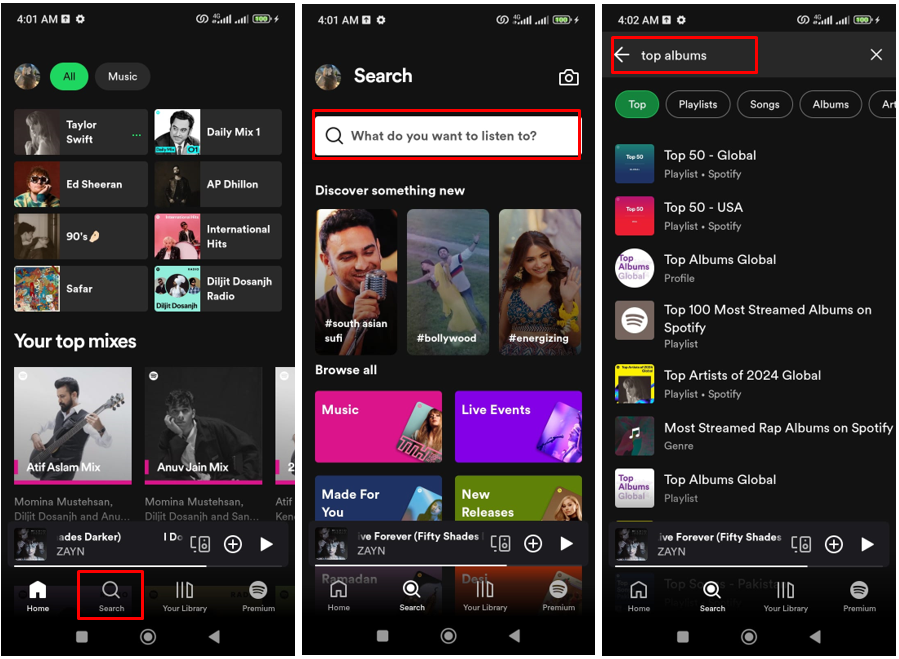Open the camera scanner on the Search page

569,76
